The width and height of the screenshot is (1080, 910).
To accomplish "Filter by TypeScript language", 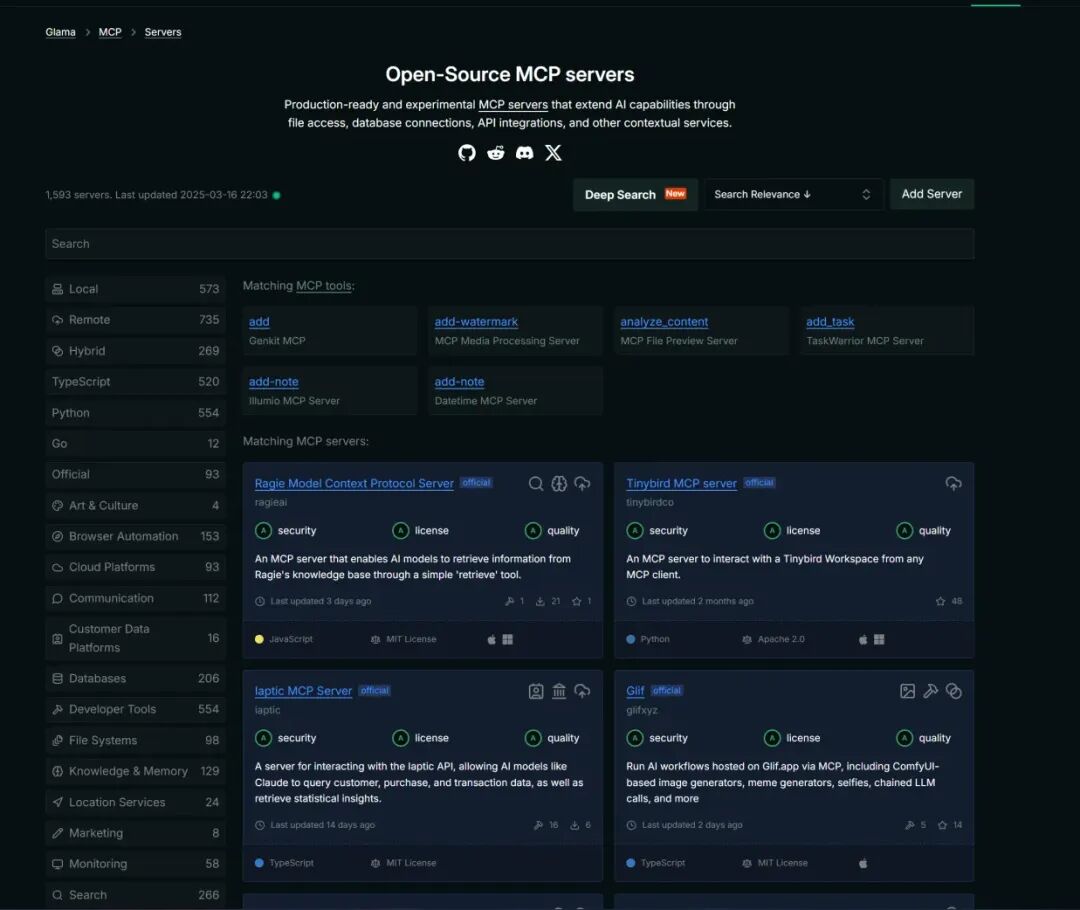I will [136, 382].
